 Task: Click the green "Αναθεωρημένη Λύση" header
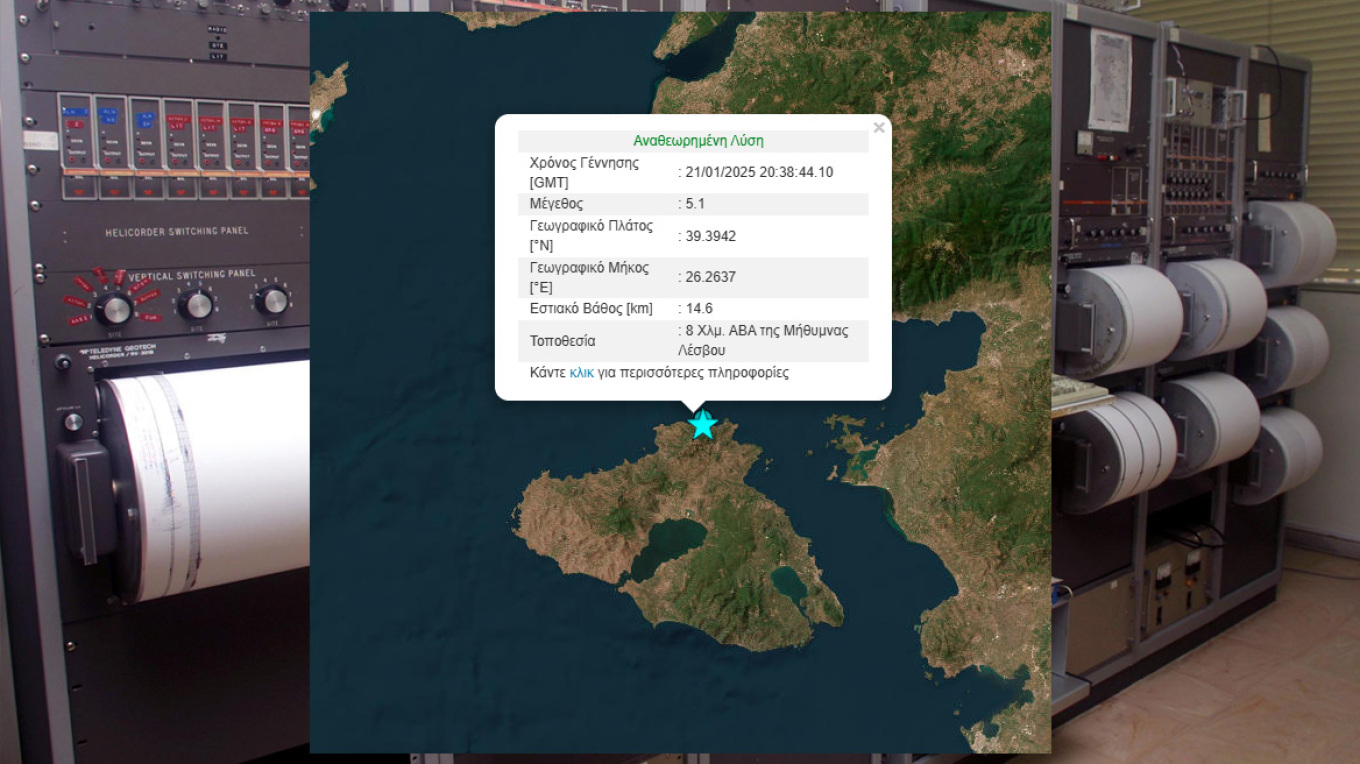[x=698, y=141]
